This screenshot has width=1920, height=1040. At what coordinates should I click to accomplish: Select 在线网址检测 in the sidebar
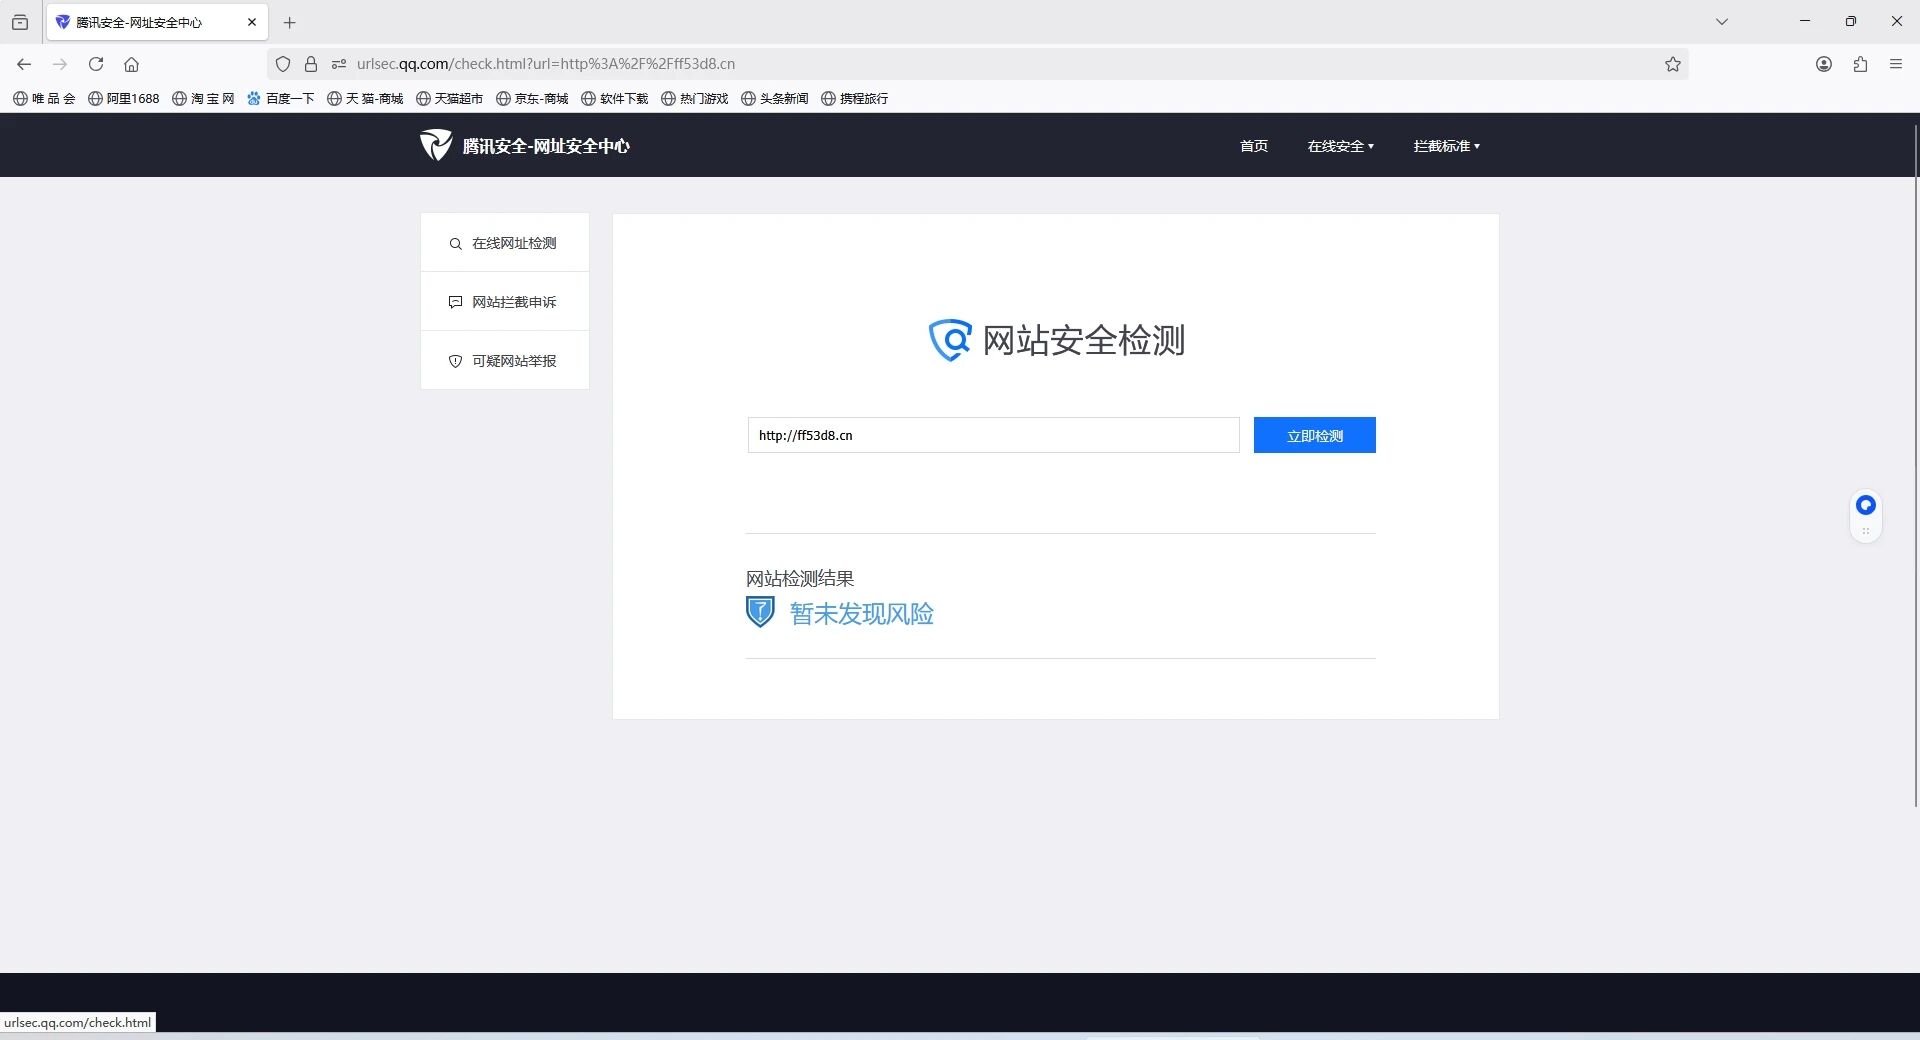pyautogui.click(x=505, y=243)
